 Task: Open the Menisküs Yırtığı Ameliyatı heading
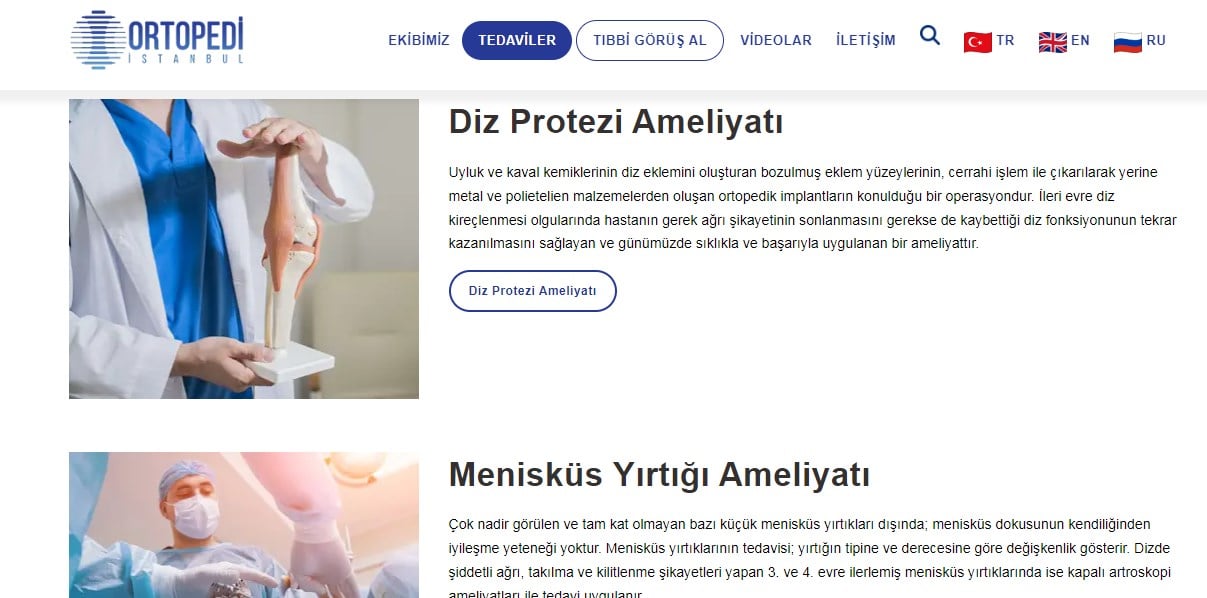[x=659, y=474]
